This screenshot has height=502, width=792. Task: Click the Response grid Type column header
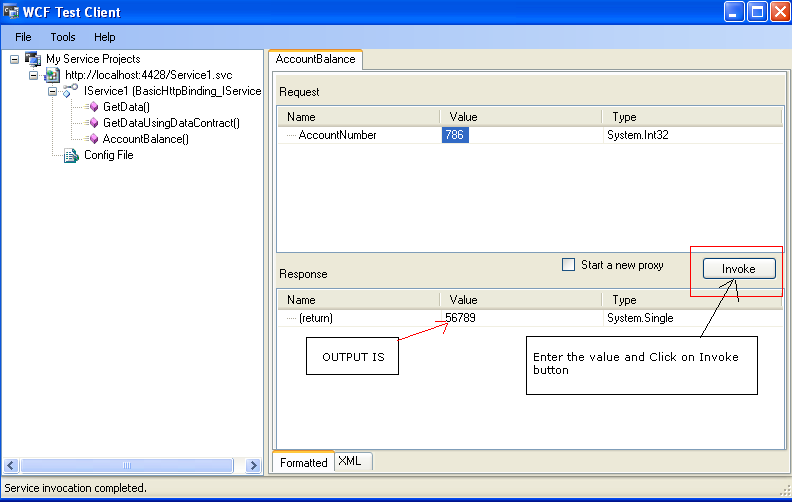(x=692, y=300)
